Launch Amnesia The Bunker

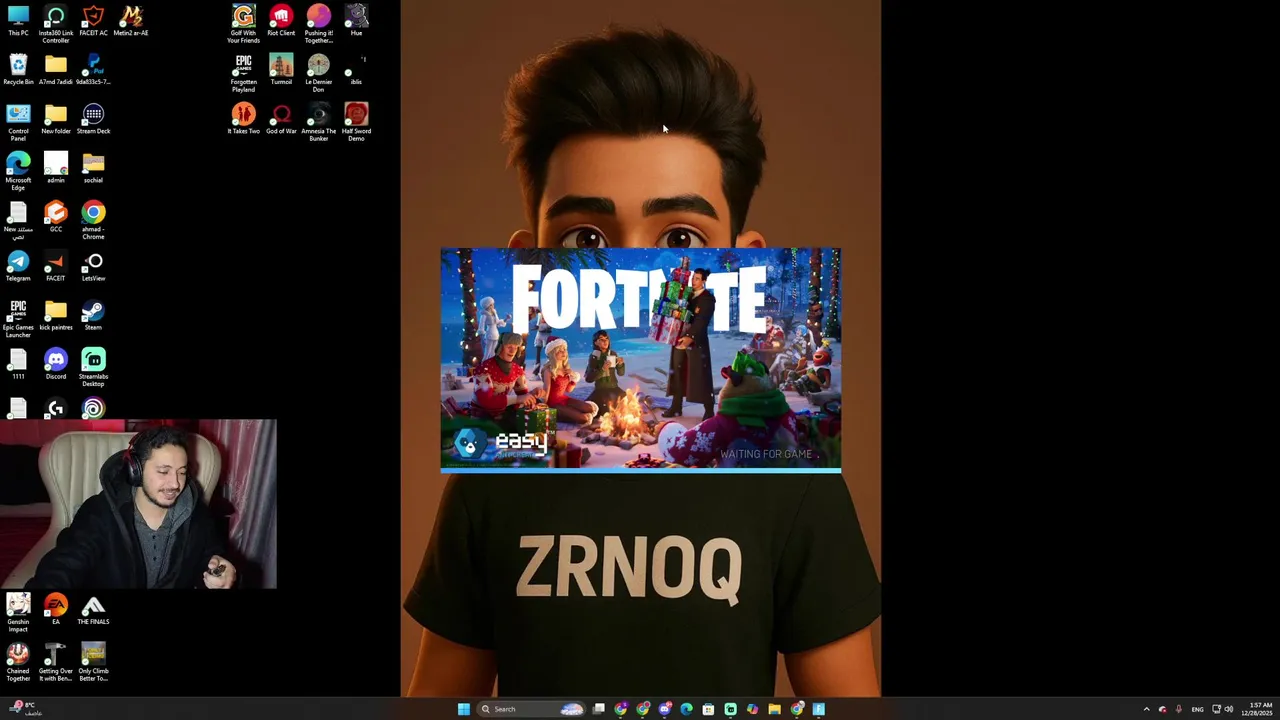click(x=318, y=122)
